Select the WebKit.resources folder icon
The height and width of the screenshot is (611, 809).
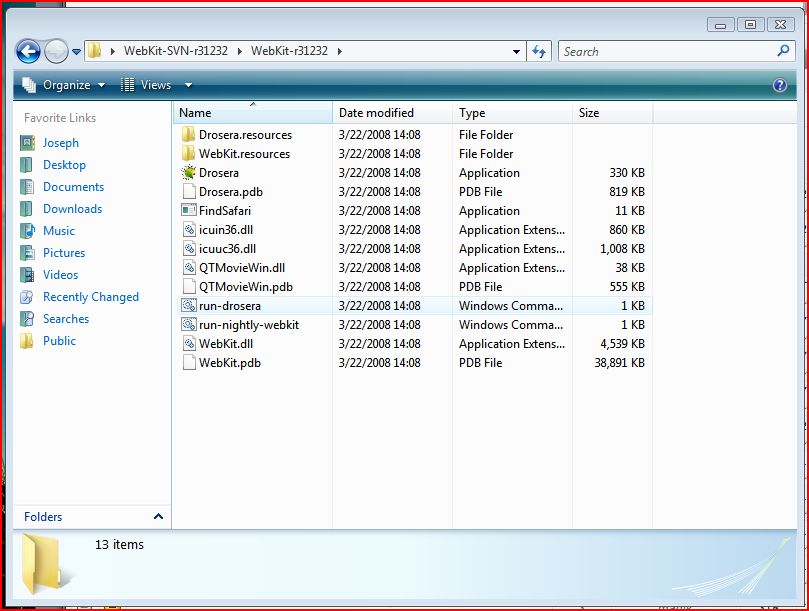188,154
